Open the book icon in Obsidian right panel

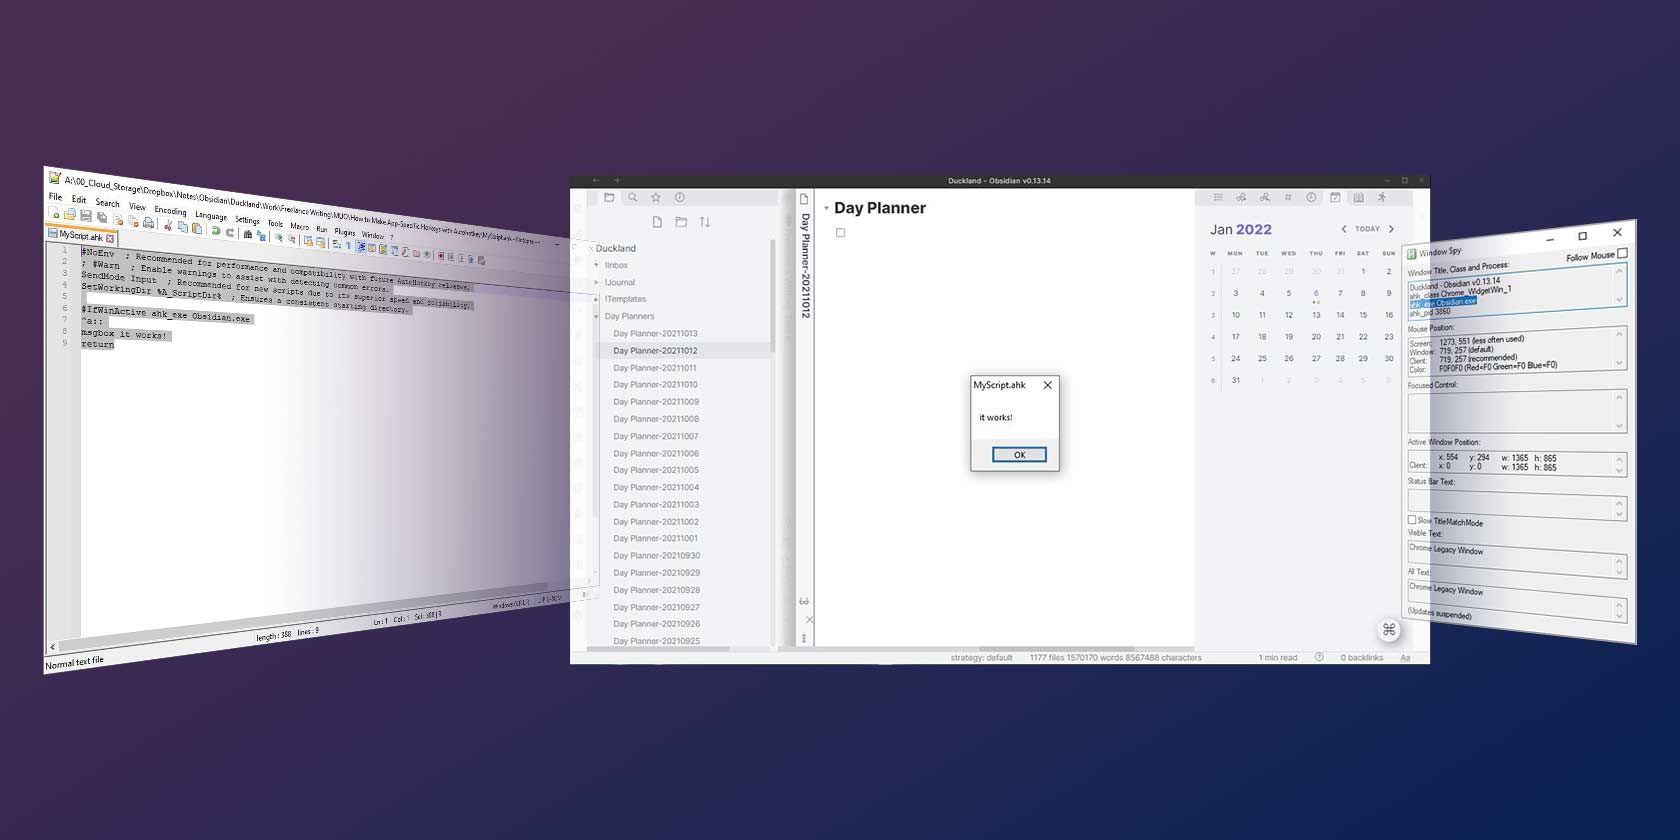click(x=1358, y=198)
